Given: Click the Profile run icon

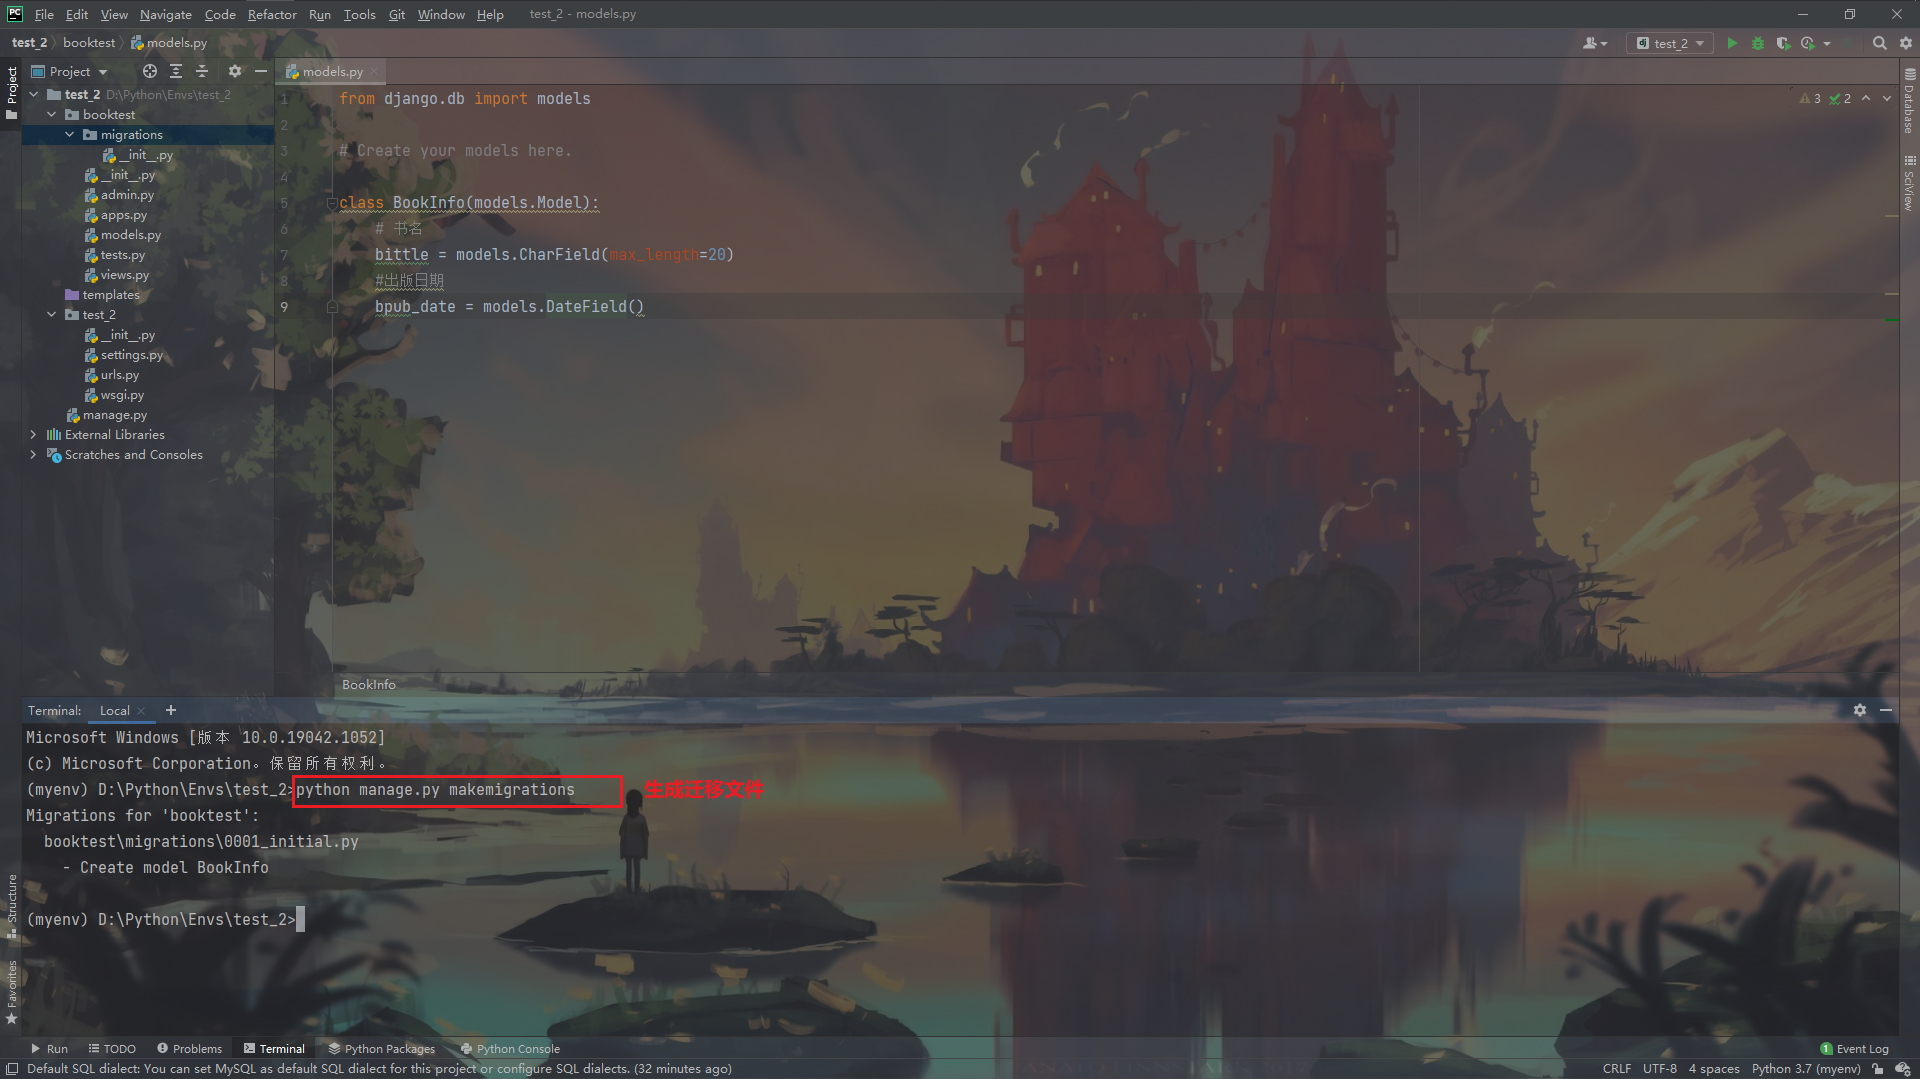Looking at the screenshot, I should (1808, 43).
